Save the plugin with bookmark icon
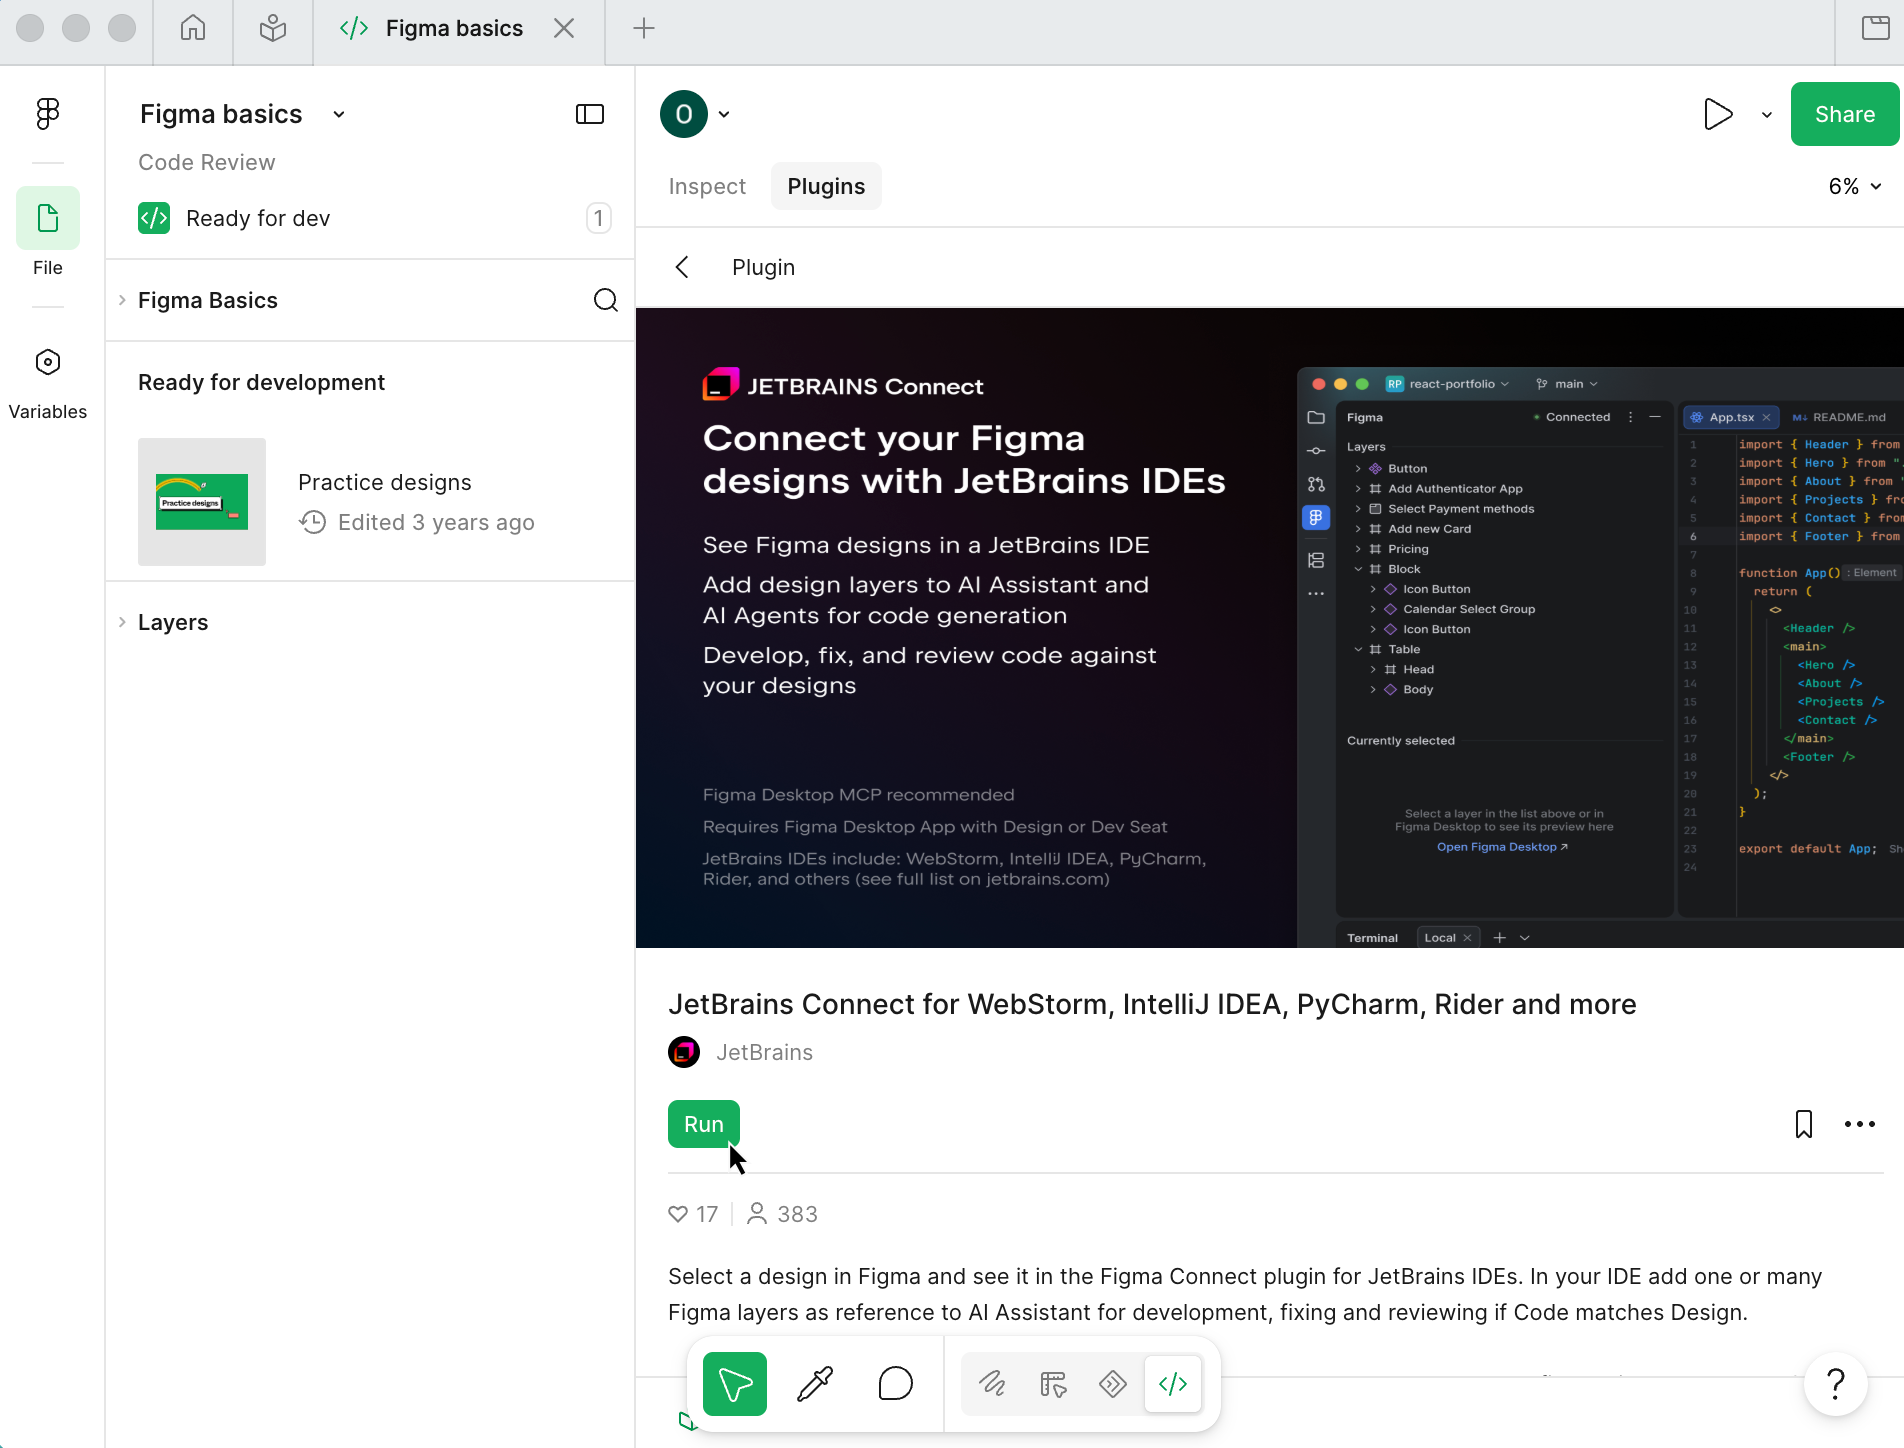1904x1448 pixels. [1804, 1124]
